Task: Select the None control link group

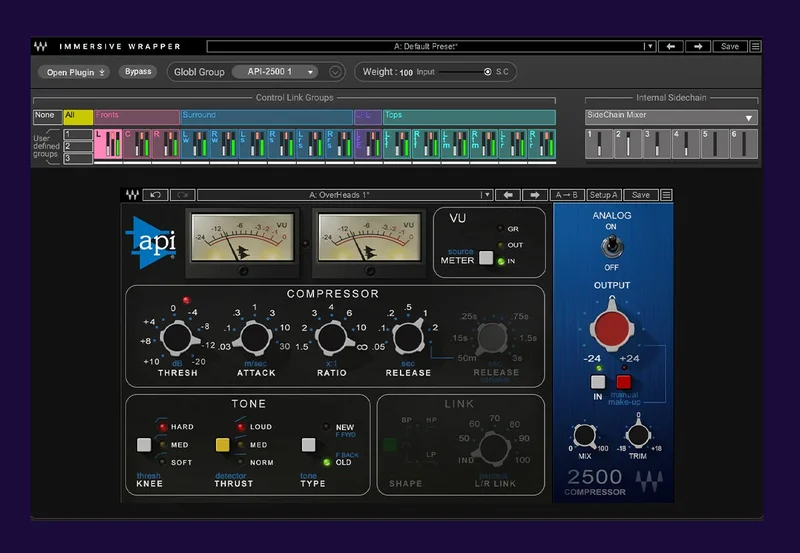Action: click(x=47, y=117)
